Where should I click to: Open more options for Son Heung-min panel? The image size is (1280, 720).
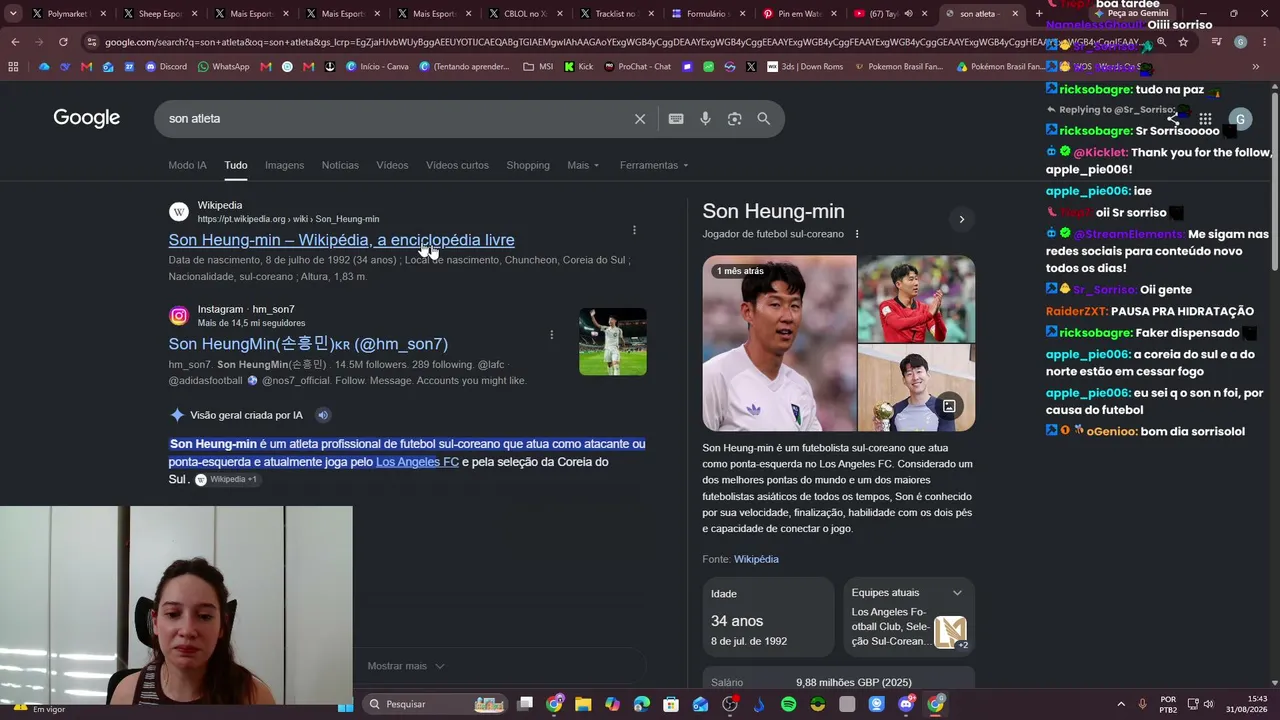tap(857, 234)
